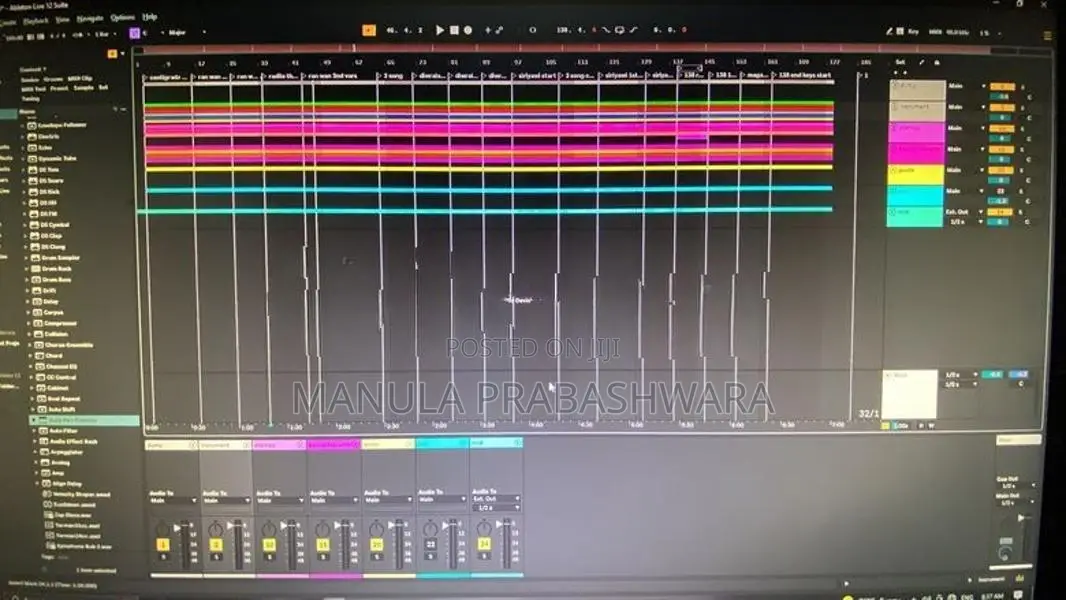Image resolution: width=1066 pixels, height=600 pixels.
Task: Jump to the '2 song' locator
Action: 392,75
